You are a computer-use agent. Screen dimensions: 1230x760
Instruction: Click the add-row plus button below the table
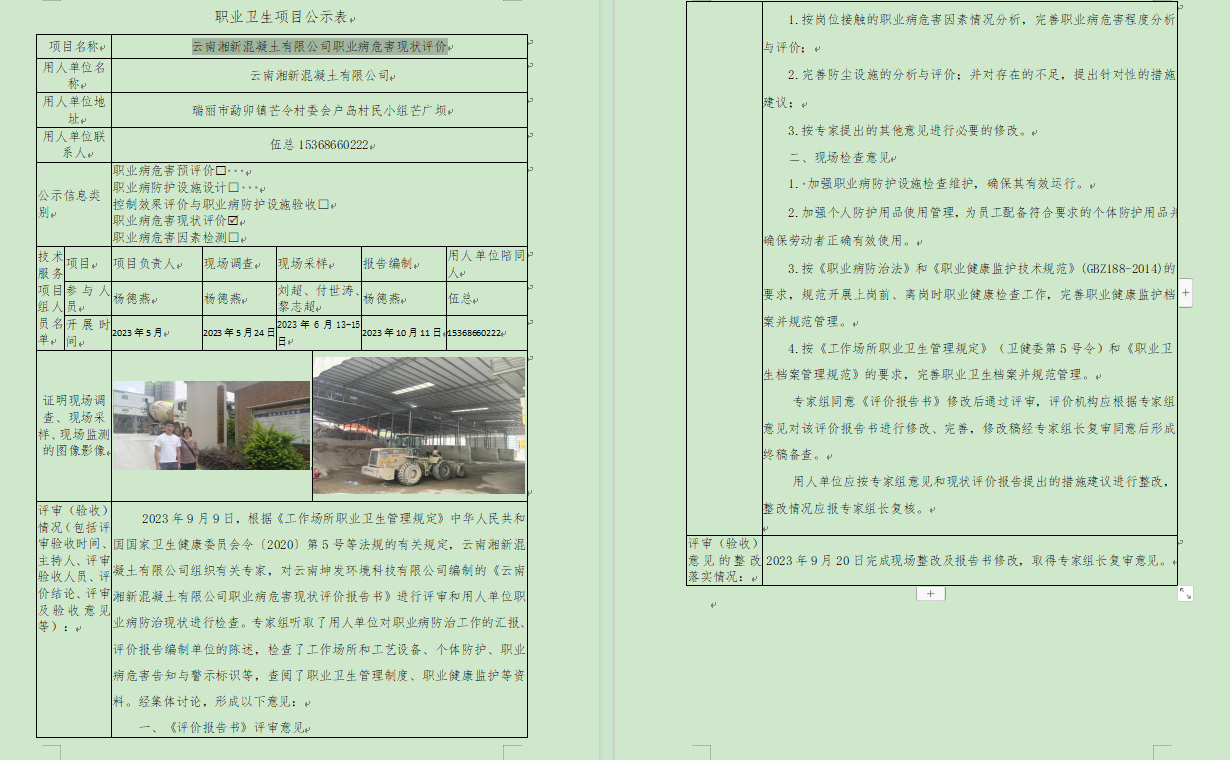[930, 594]
